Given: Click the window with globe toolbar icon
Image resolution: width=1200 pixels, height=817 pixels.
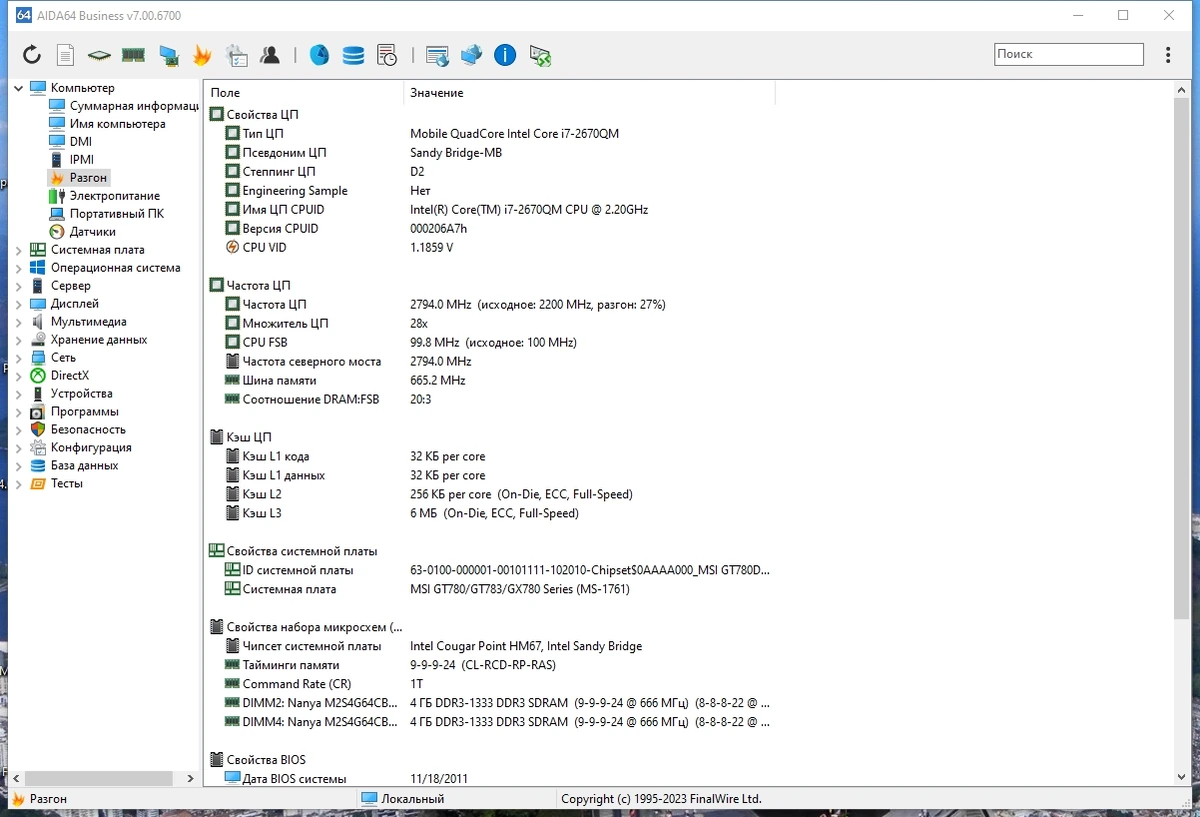Looking at the screenshot, I should [x=437, y=55].
